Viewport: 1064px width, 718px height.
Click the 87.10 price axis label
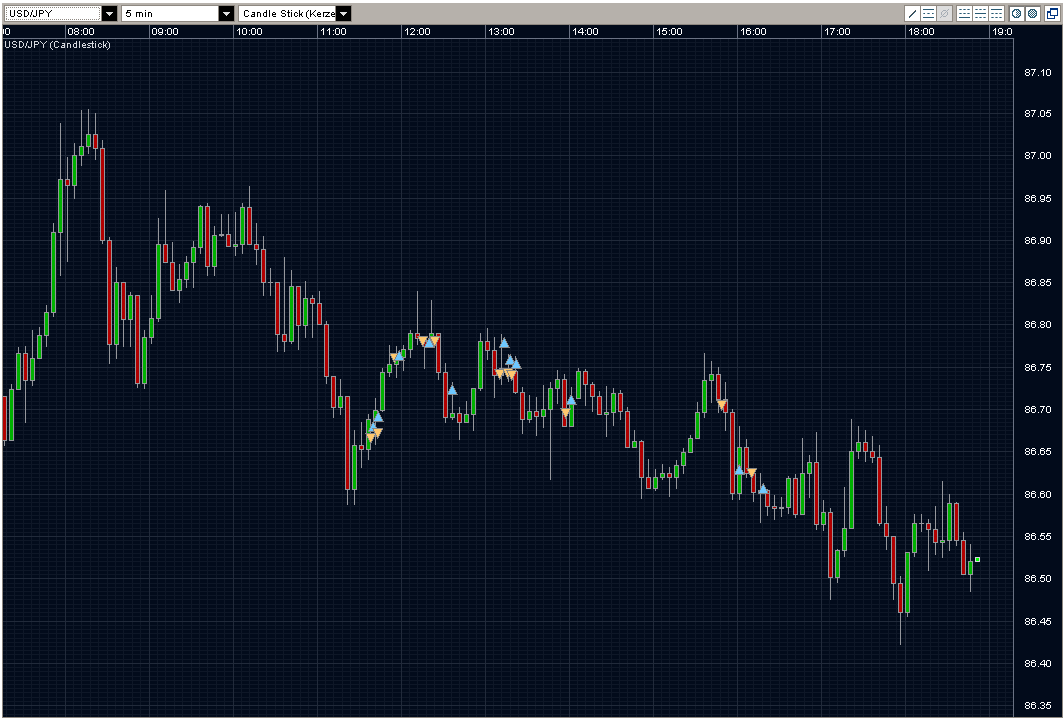tap(1038, 73)
